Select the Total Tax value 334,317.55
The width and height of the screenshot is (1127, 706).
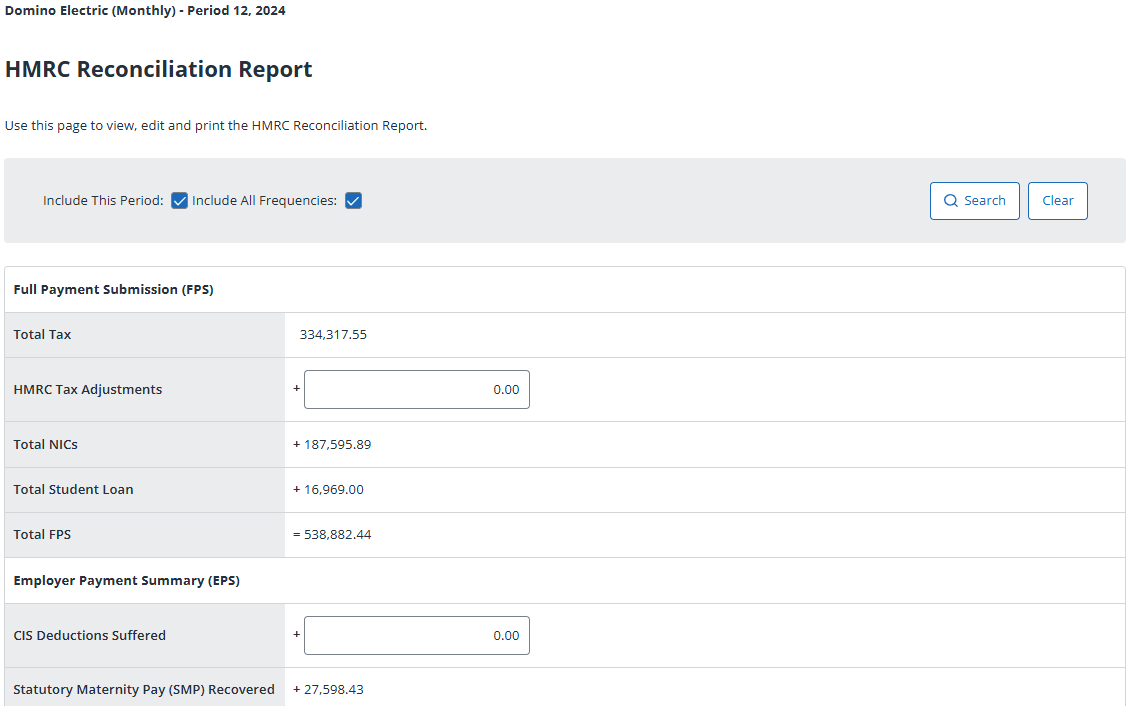[x=333, y=335]
